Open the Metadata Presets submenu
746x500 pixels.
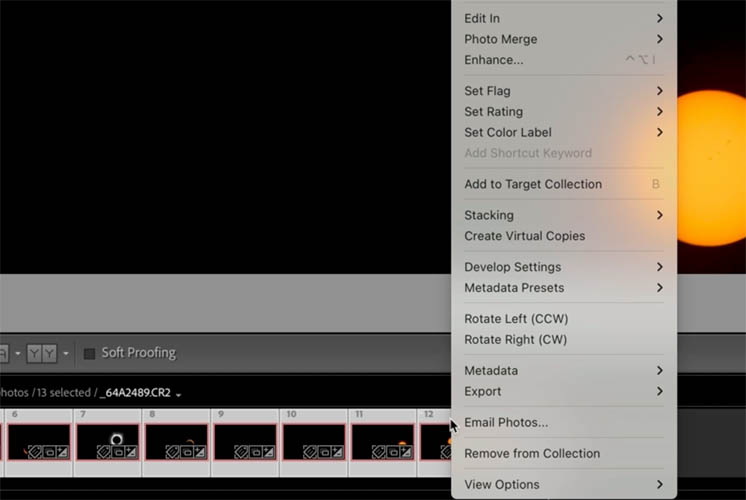point(563,288)
